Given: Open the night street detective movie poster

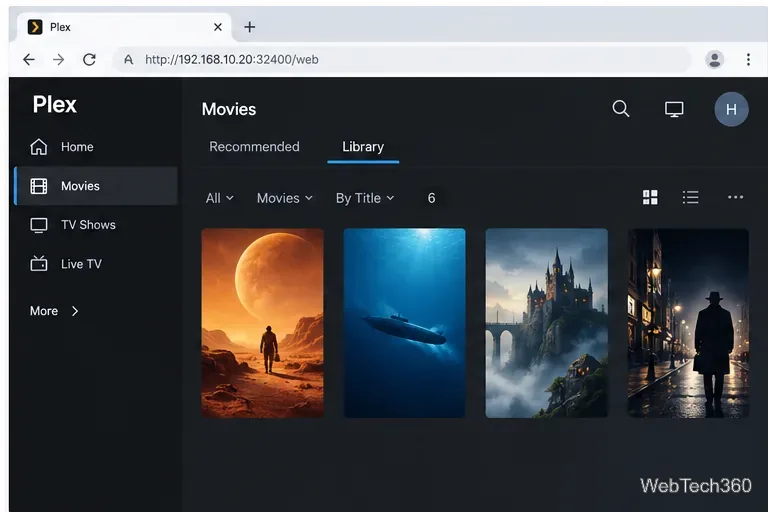Looking at the screenshot, I should point(688,323).
